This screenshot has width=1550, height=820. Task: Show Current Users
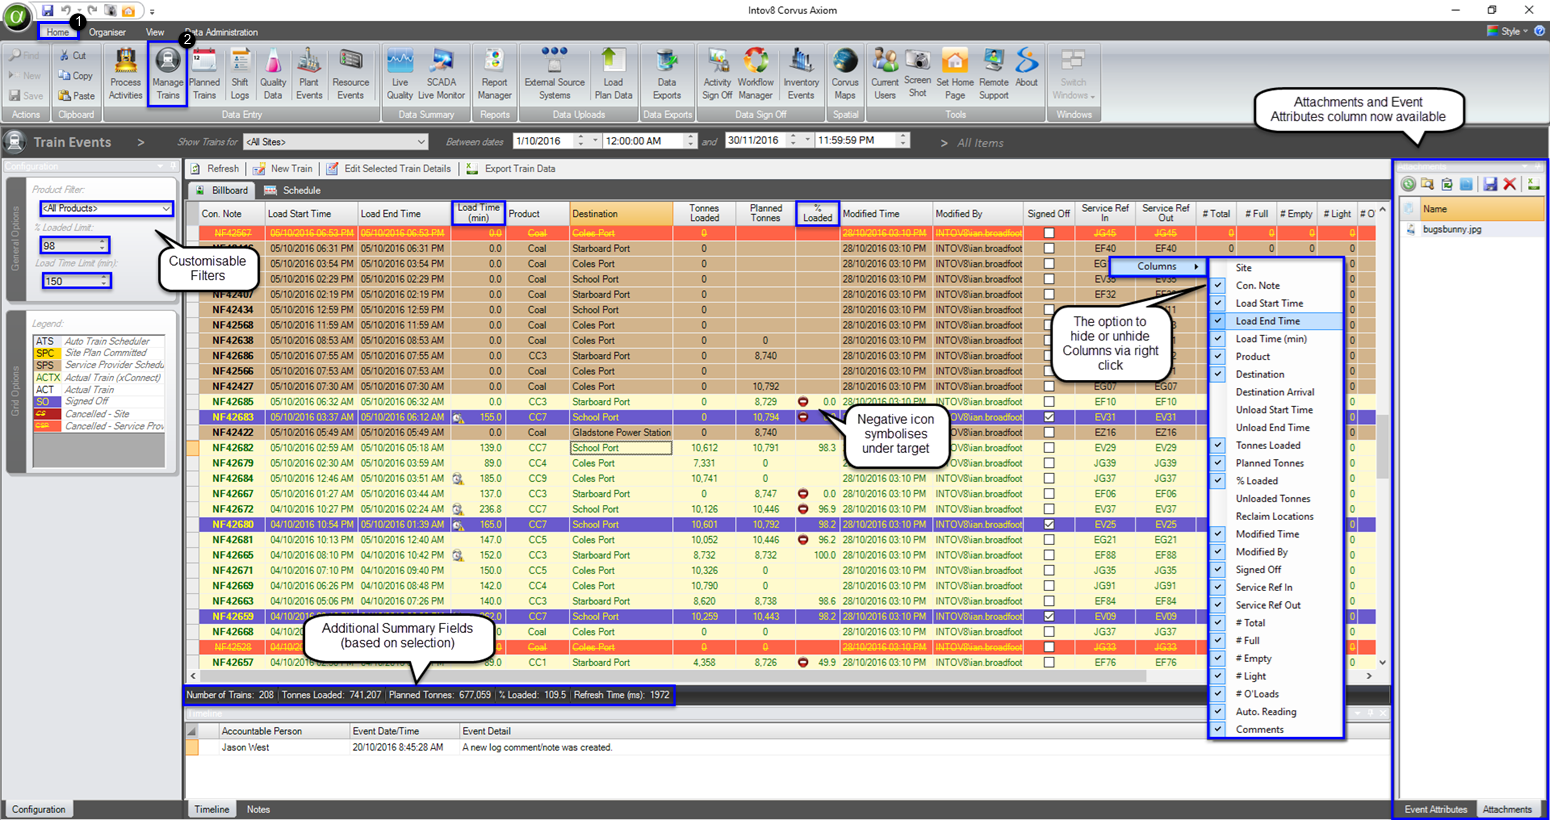click(x=884, y=75)
